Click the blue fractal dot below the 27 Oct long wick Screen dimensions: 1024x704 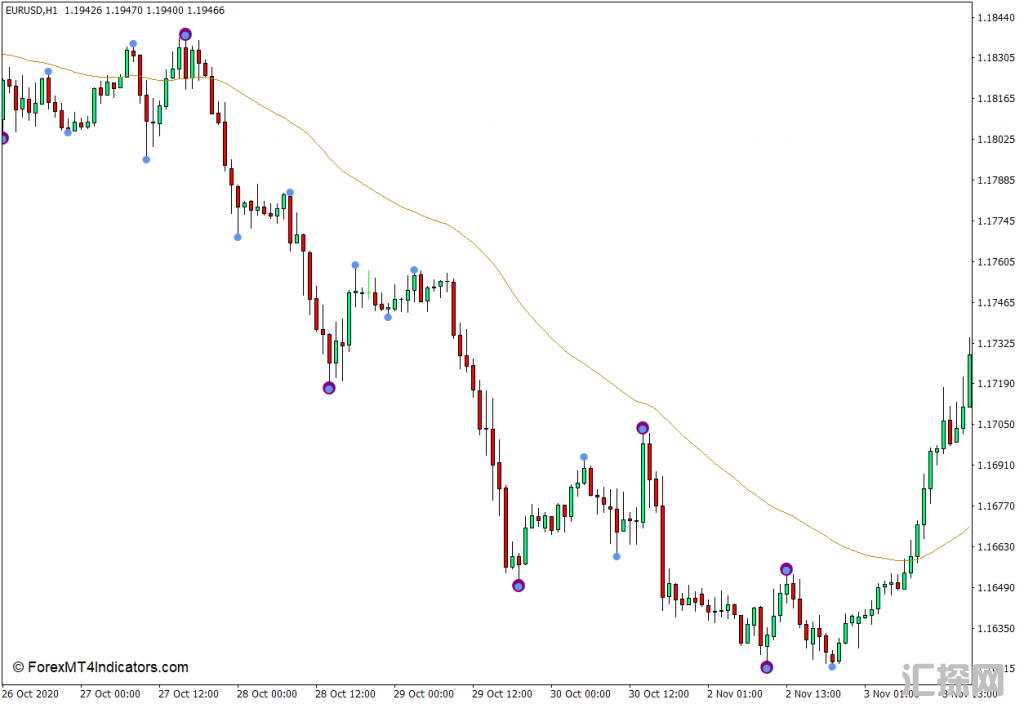(146, 159)
